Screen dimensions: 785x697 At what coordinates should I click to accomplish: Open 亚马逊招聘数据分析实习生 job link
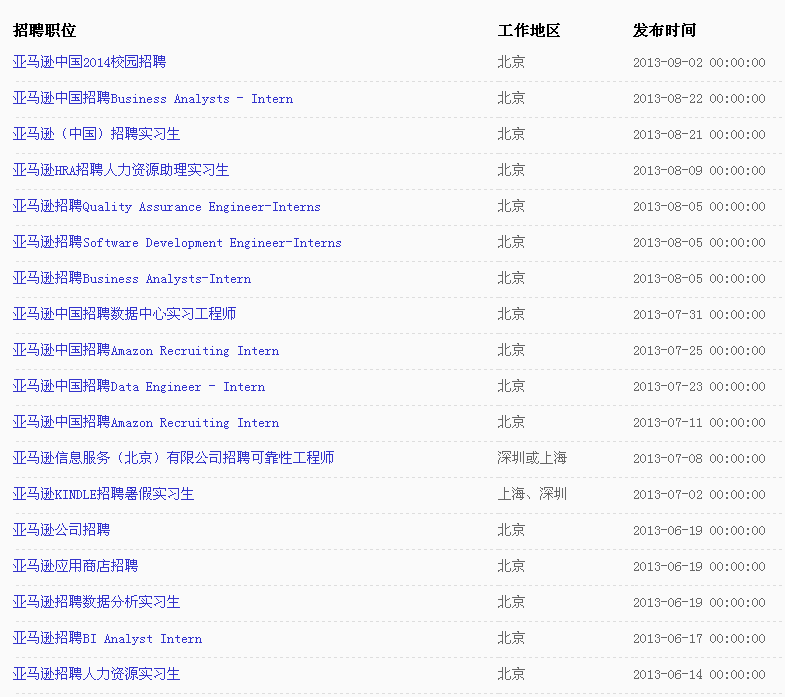(x=96, y=602)
